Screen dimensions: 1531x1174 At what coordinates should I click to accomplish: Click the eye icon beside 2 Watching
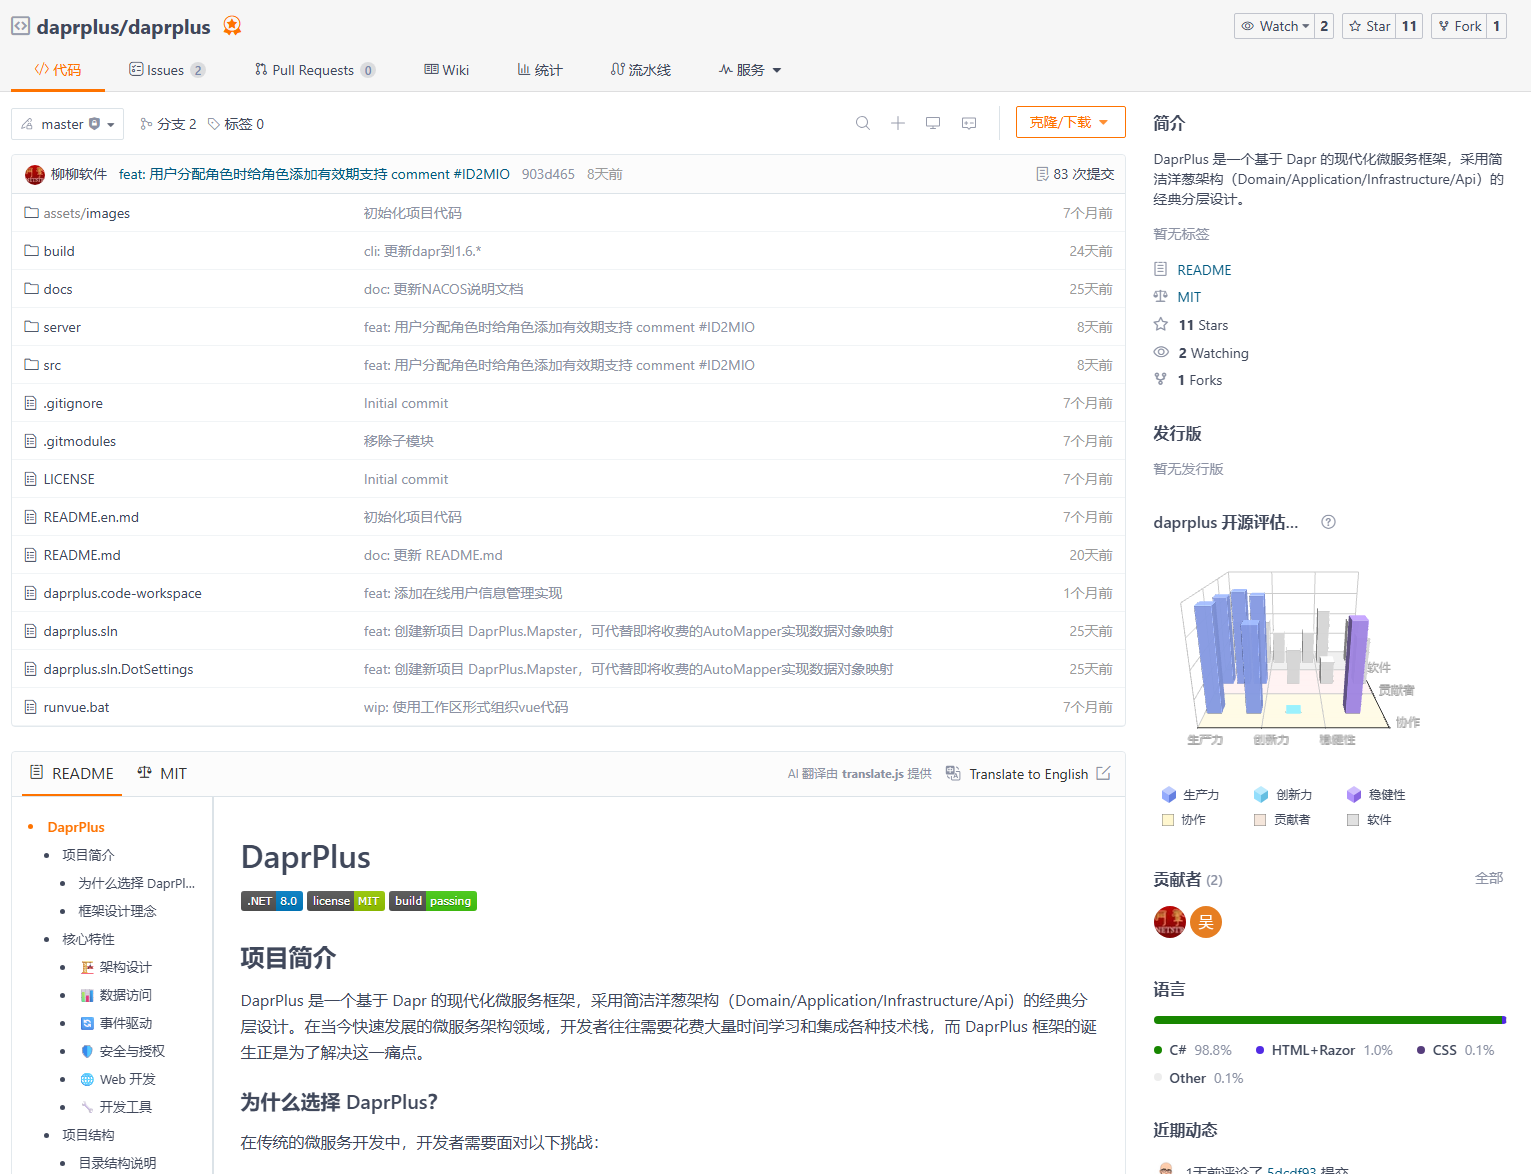click(x=1161, y=352)
